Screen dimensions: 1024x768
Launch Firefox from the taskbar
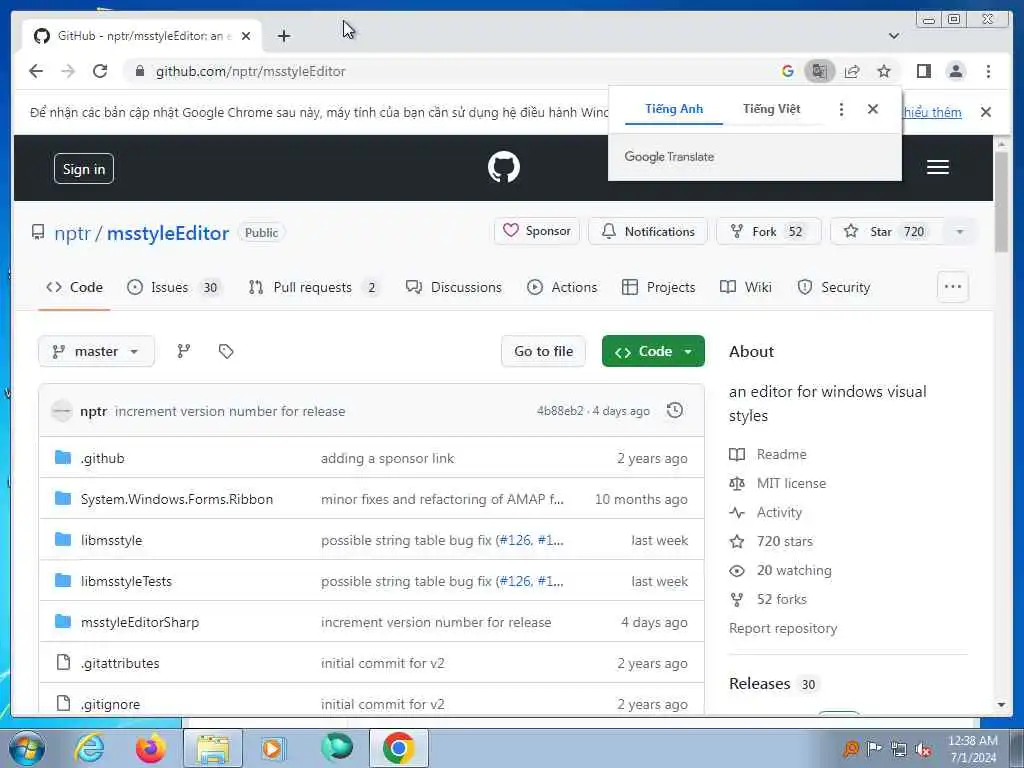151,748
